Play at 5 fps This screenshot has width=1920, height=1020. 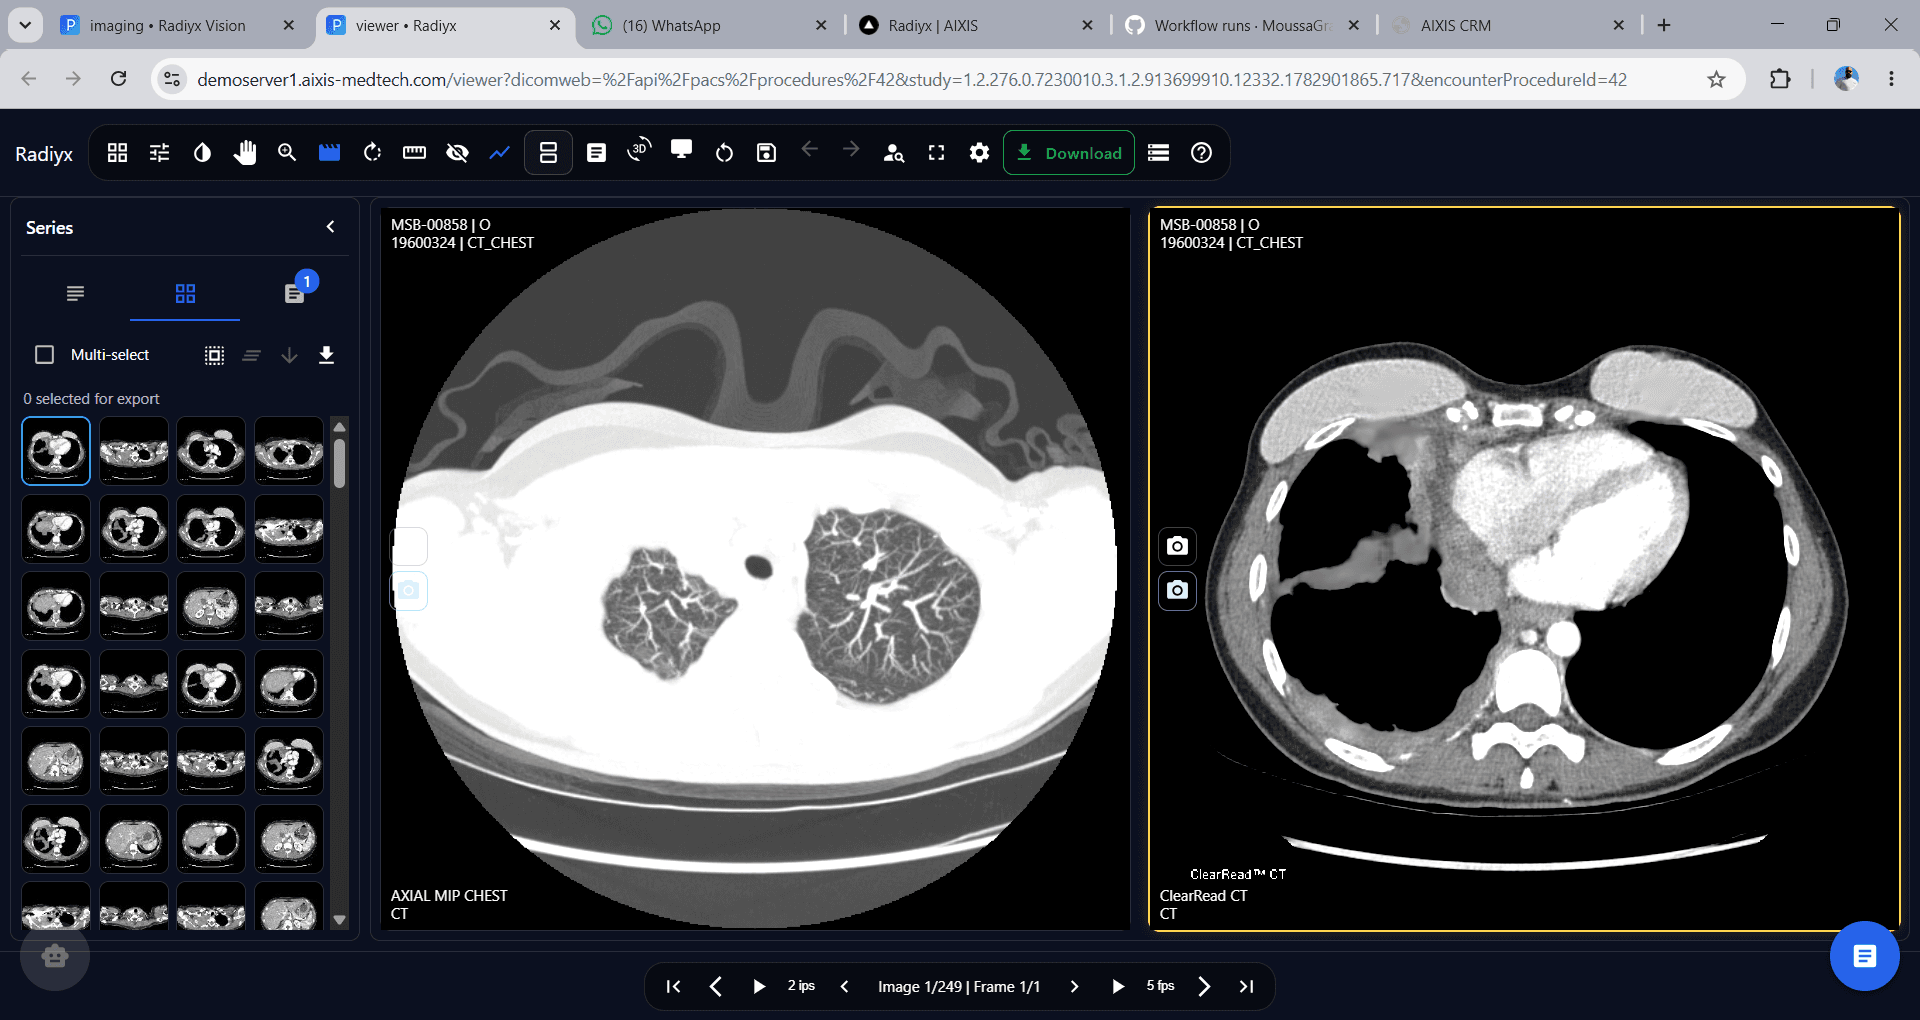[1118, 986]
